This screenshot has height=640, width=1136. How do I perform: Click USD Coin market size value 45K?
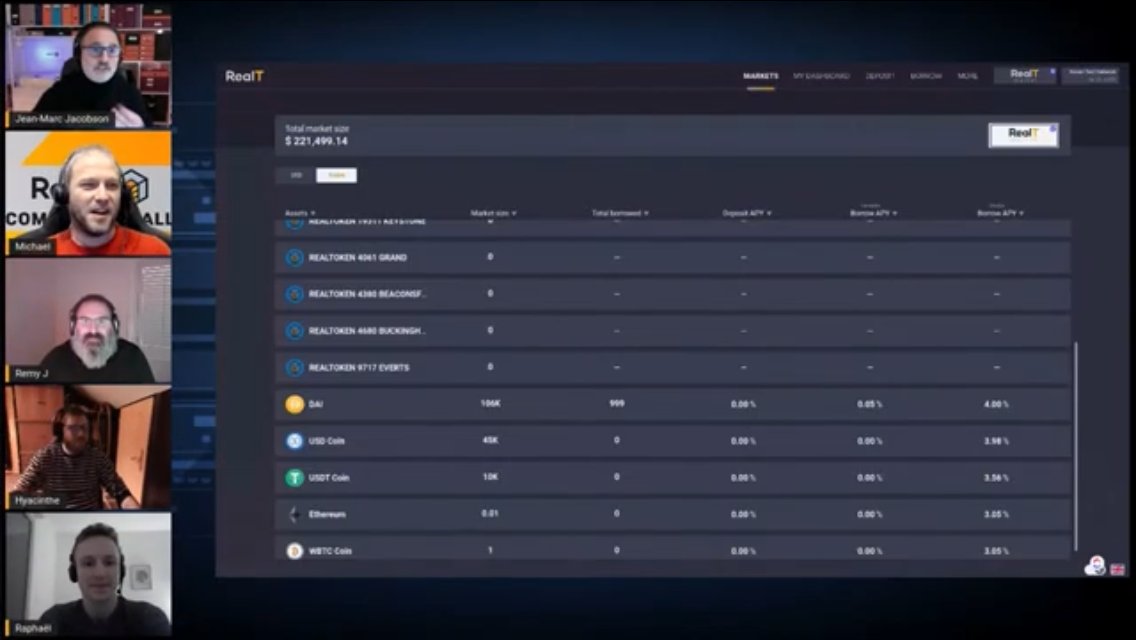point(490,440)
